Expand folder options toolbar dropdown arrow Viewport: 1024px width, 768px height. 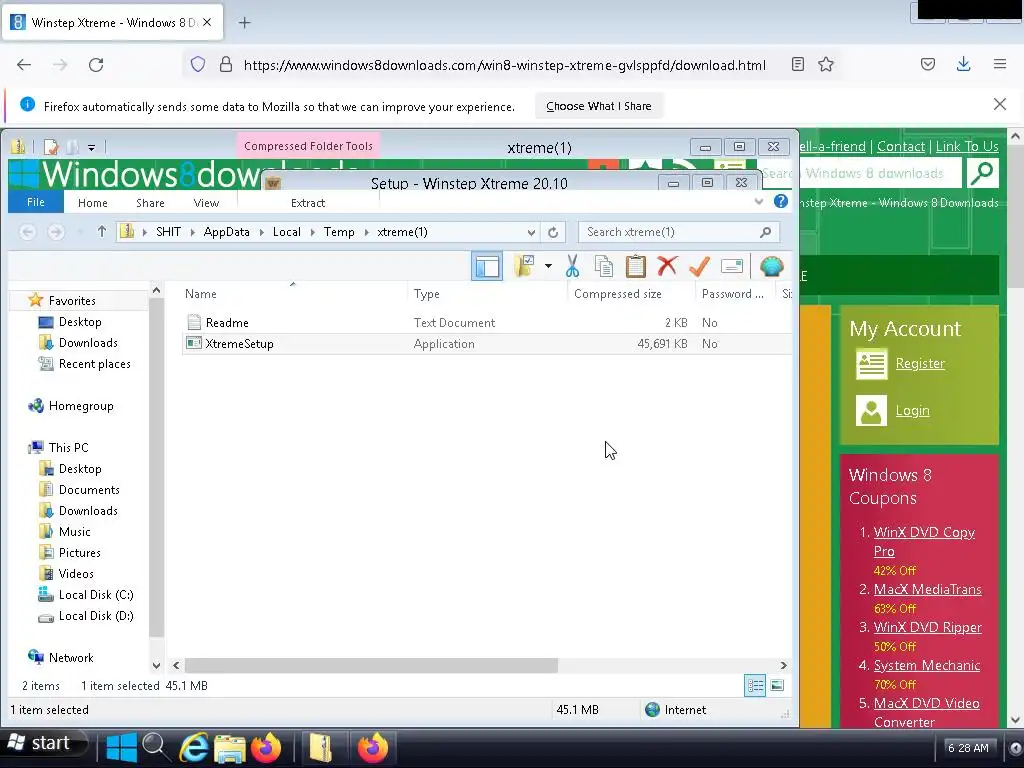pos(548,266)
